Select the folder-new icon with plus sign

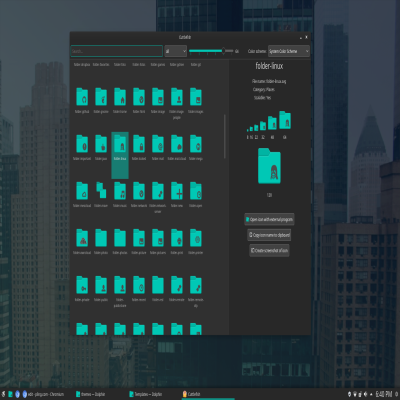[x=177, y=191]
